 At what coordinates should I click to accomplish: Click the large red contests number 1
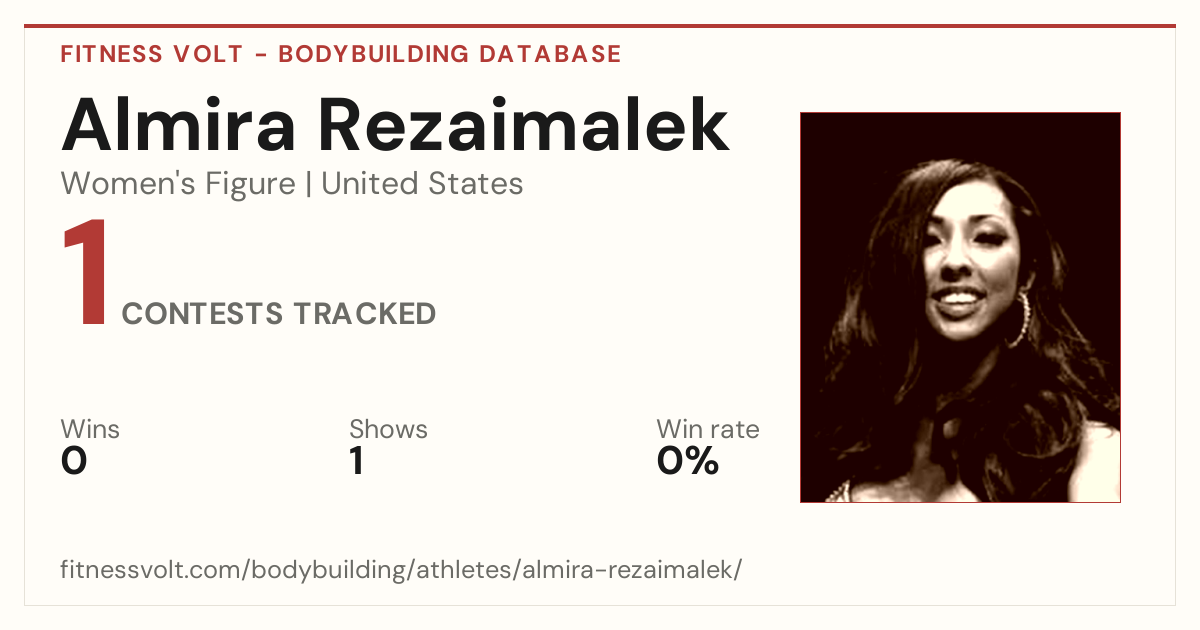84,274
